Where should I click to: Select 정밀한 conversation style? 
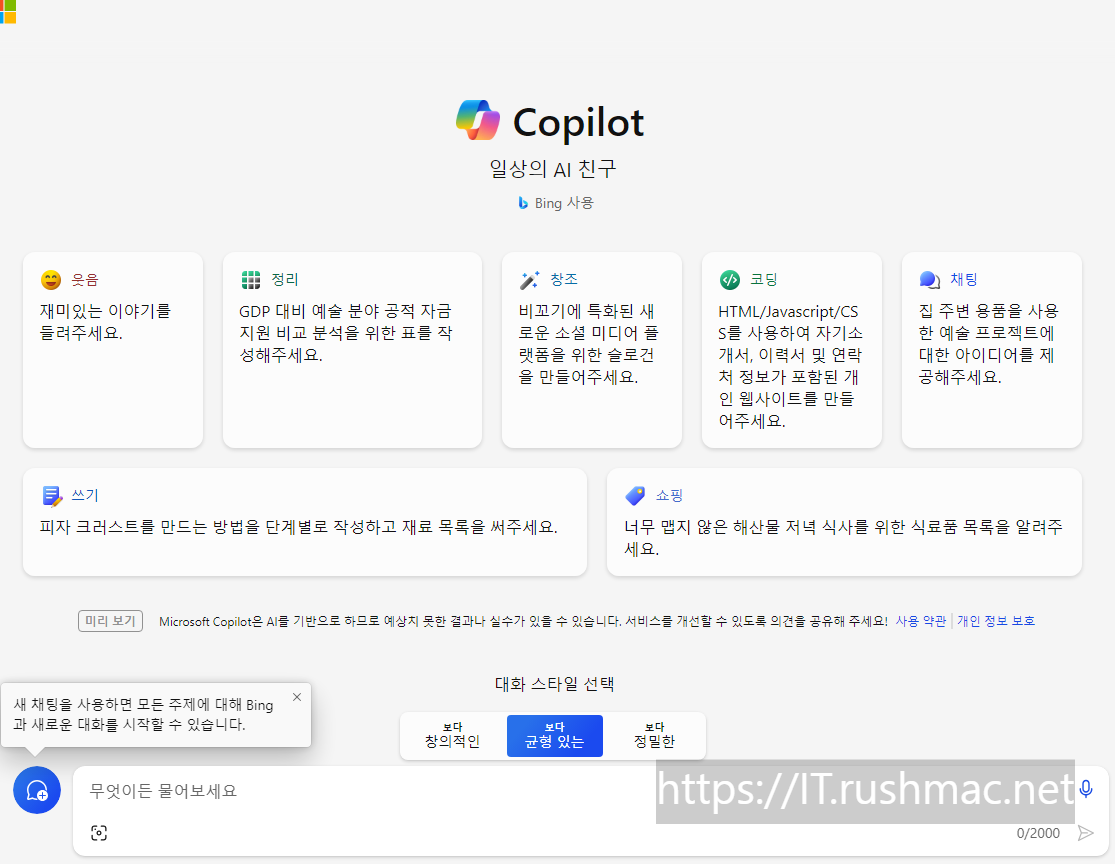tap(654, 736)
